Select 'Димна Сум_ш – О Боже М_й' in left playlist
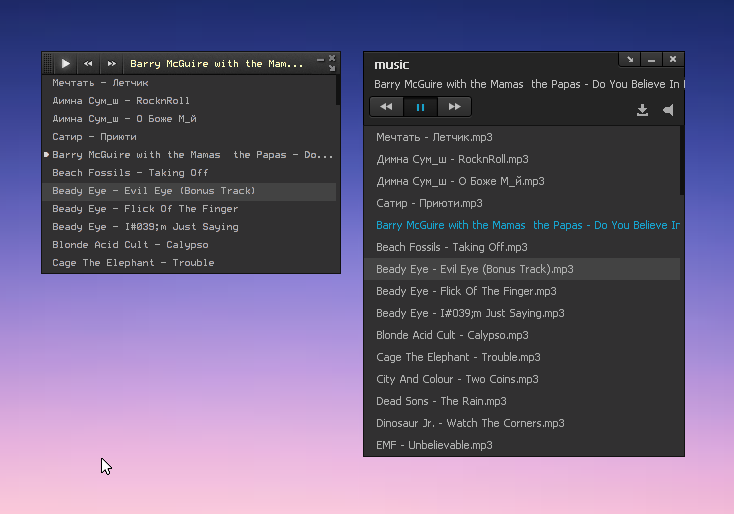The height and width of the screenshot is (514, 734). 189,119
